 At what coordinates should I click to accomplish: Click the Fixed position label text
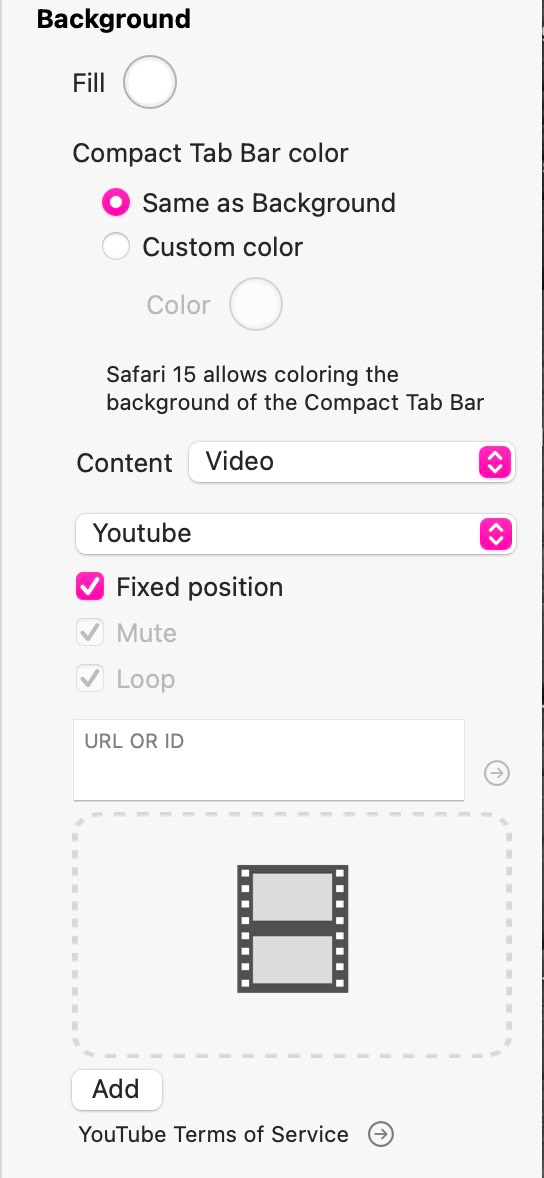pos(200,587)
